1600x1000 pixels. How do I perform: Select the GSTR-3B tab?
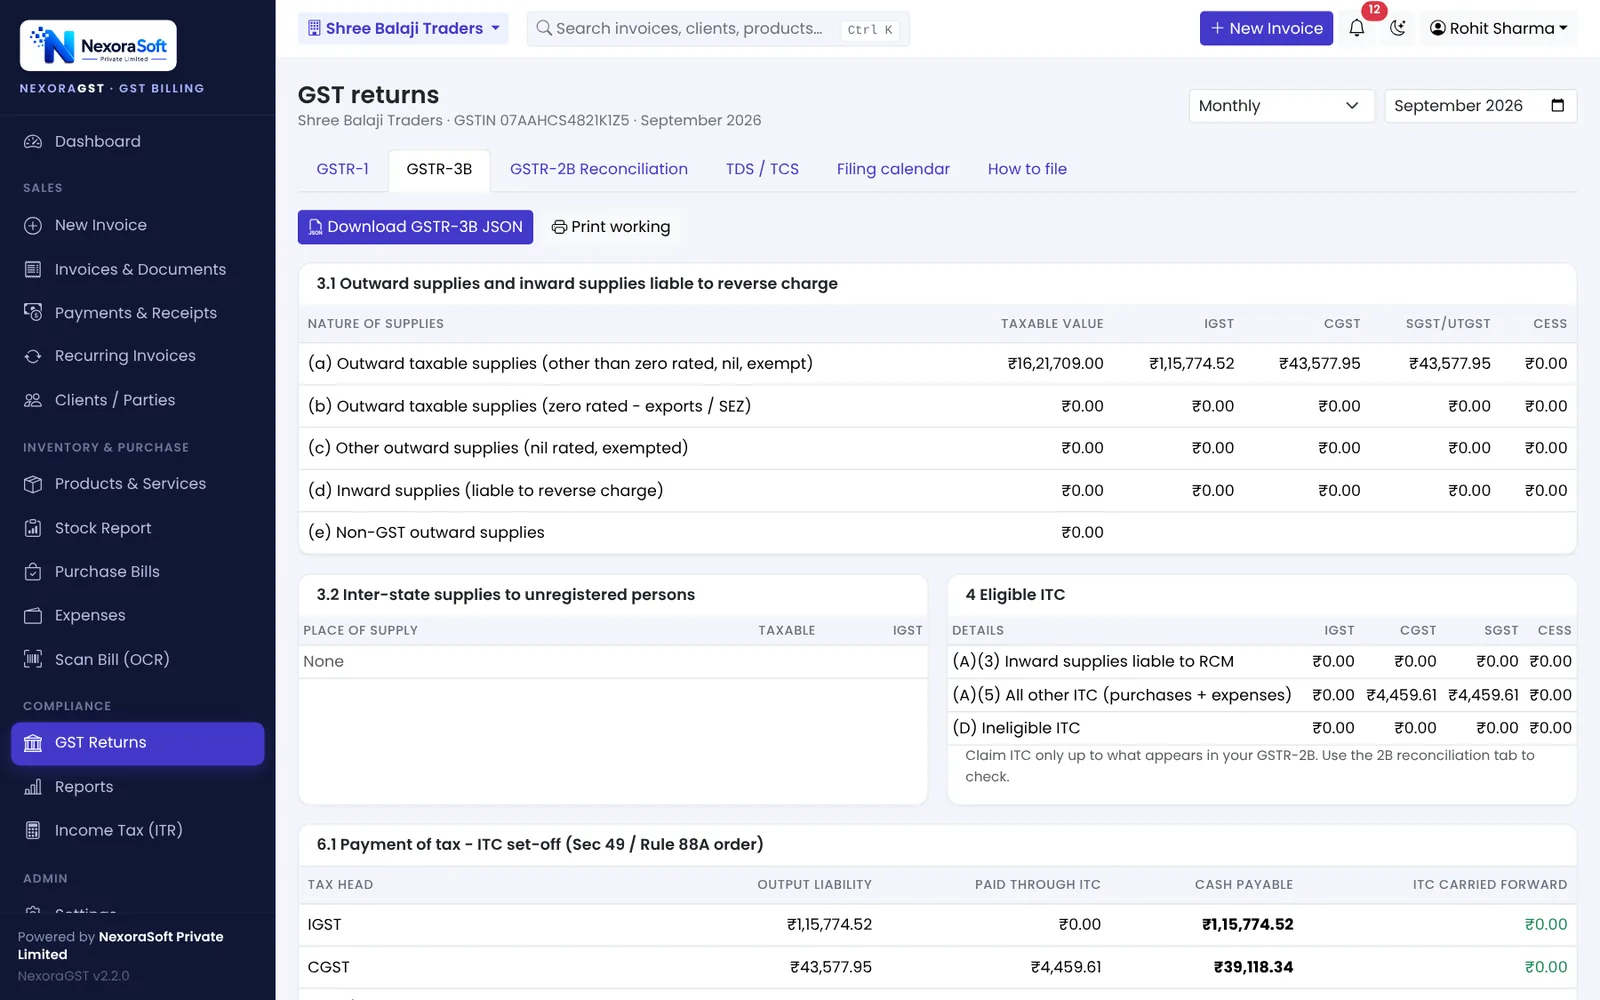click(439, 169)
